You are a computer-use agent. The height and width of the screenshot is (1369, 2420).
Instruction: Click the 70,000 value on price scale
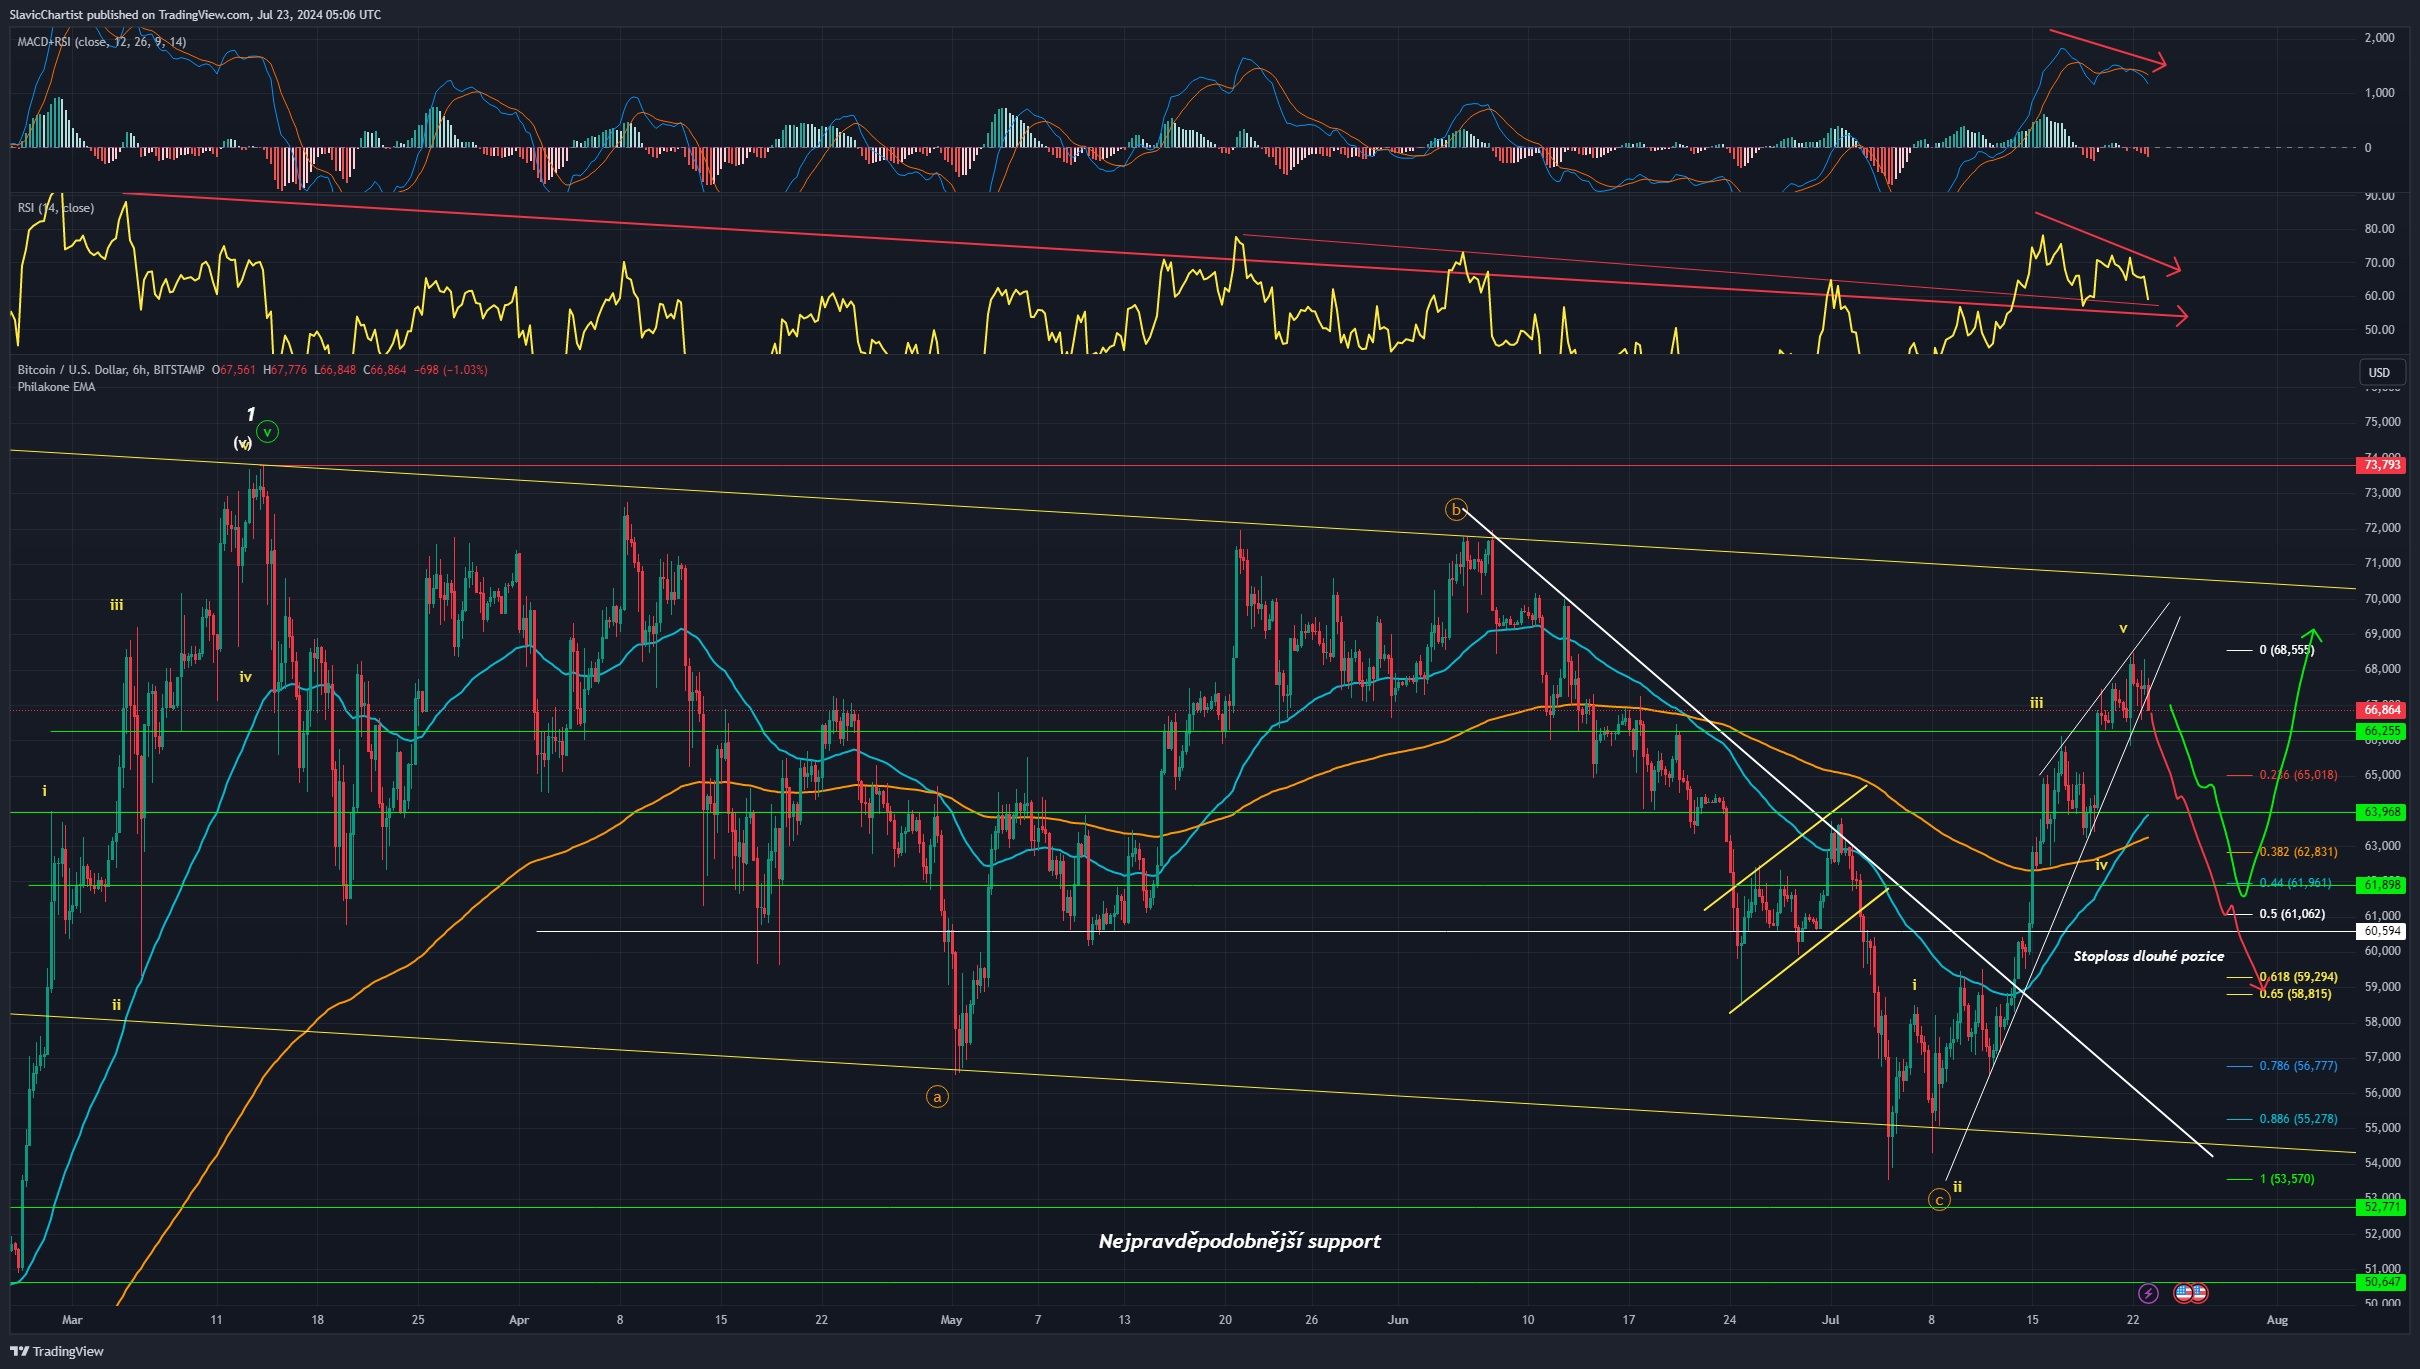[x=2381, y=599]
